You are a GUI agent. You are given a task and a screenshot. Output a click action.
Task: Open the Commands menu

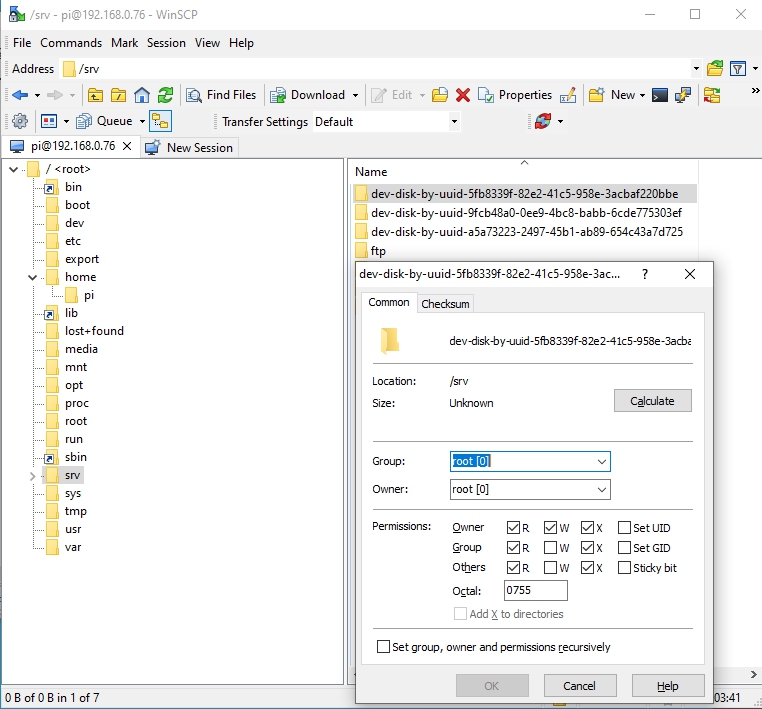71,43
